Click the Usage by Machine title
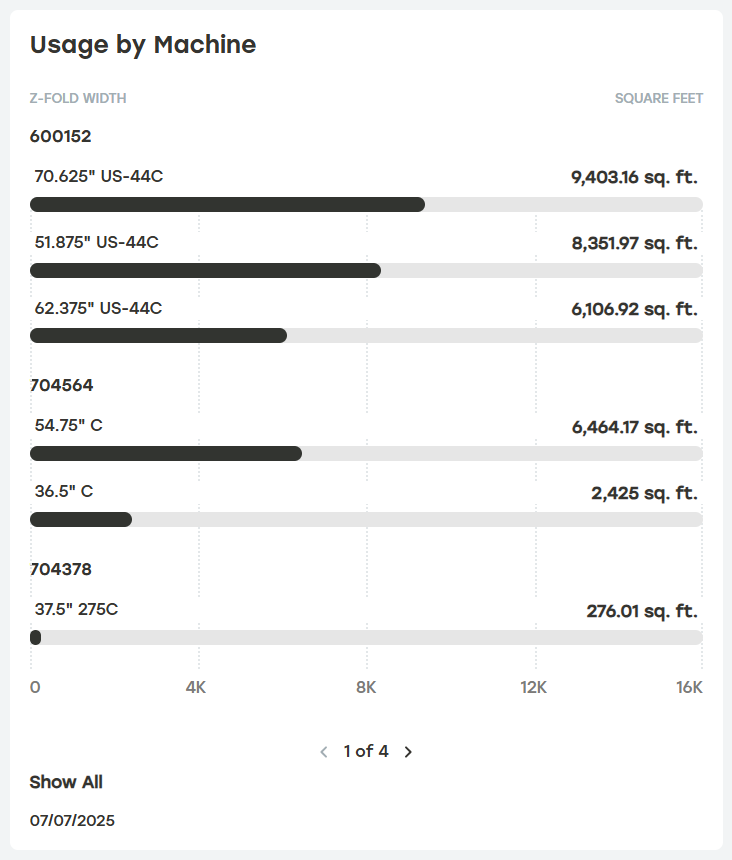This screenshot has height=860, width=732. (x=144, y=45)
